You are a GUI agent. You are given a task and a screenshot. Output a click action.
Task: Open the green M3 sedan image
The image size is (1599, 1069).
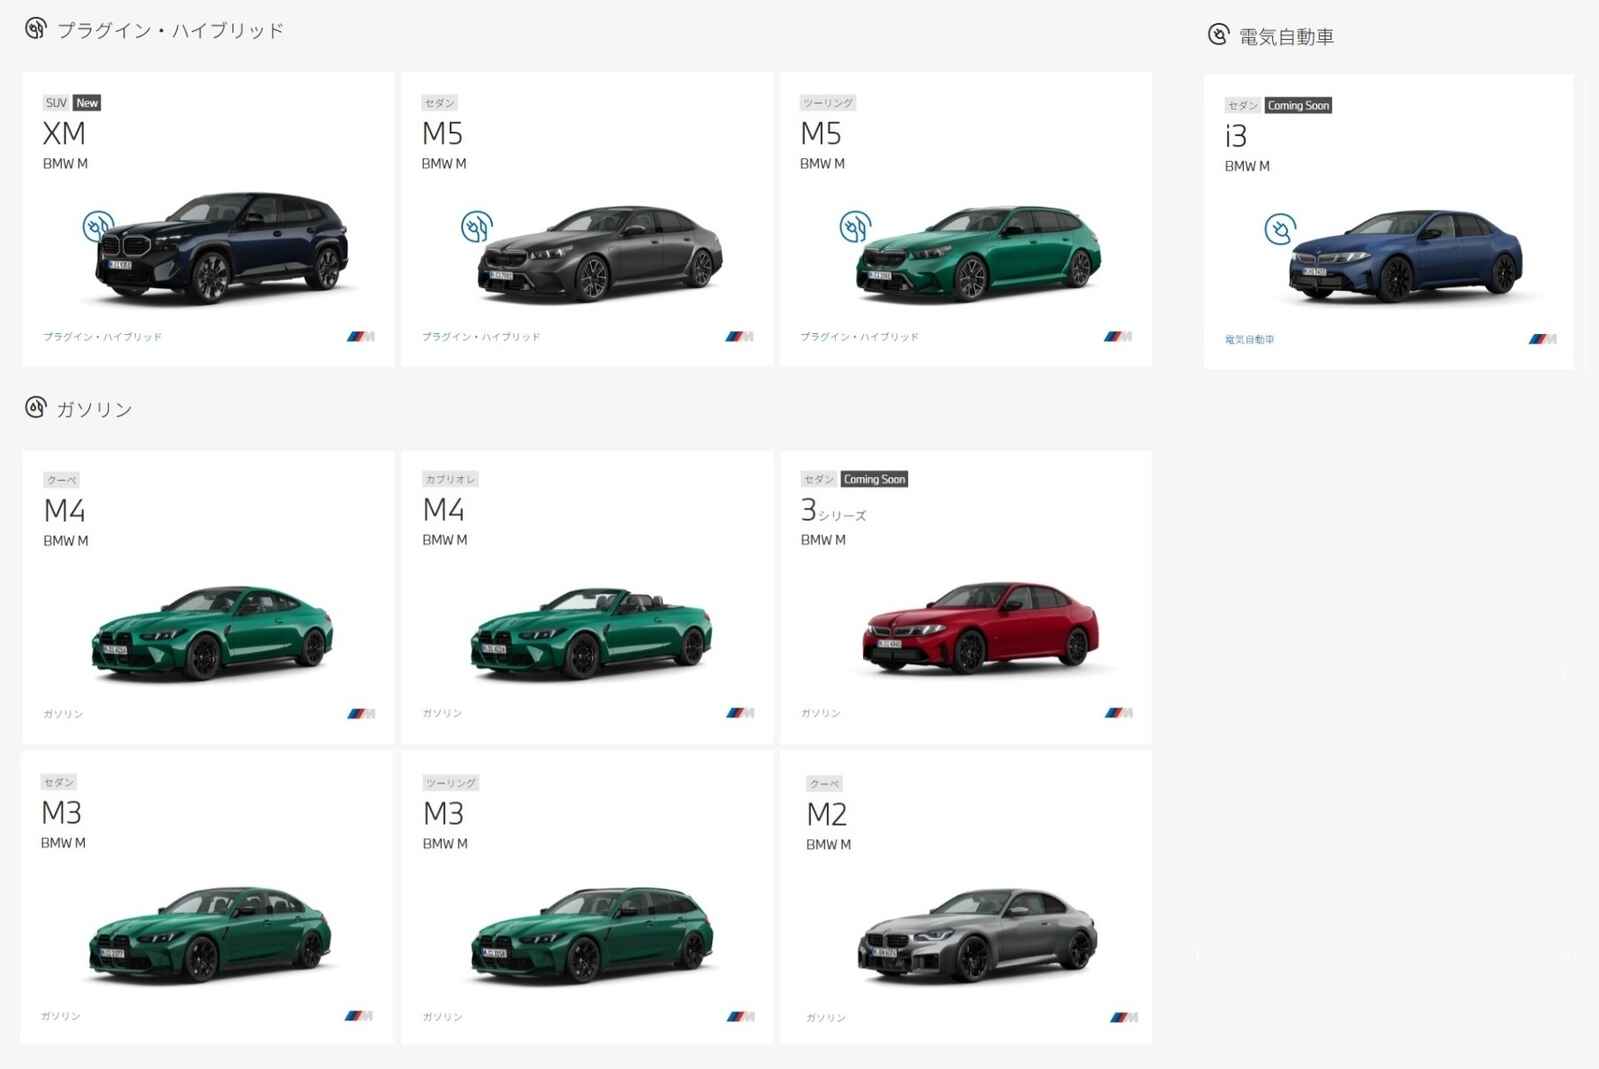point(210,933)
